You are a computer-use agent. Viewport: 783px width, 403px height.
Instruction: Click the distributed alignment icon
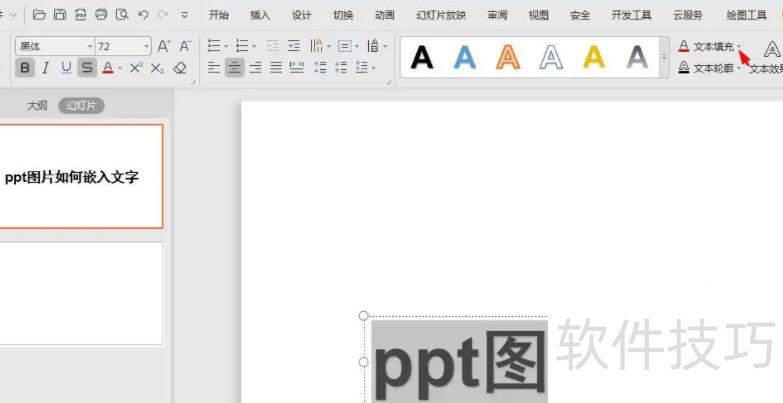click(297, 67)
